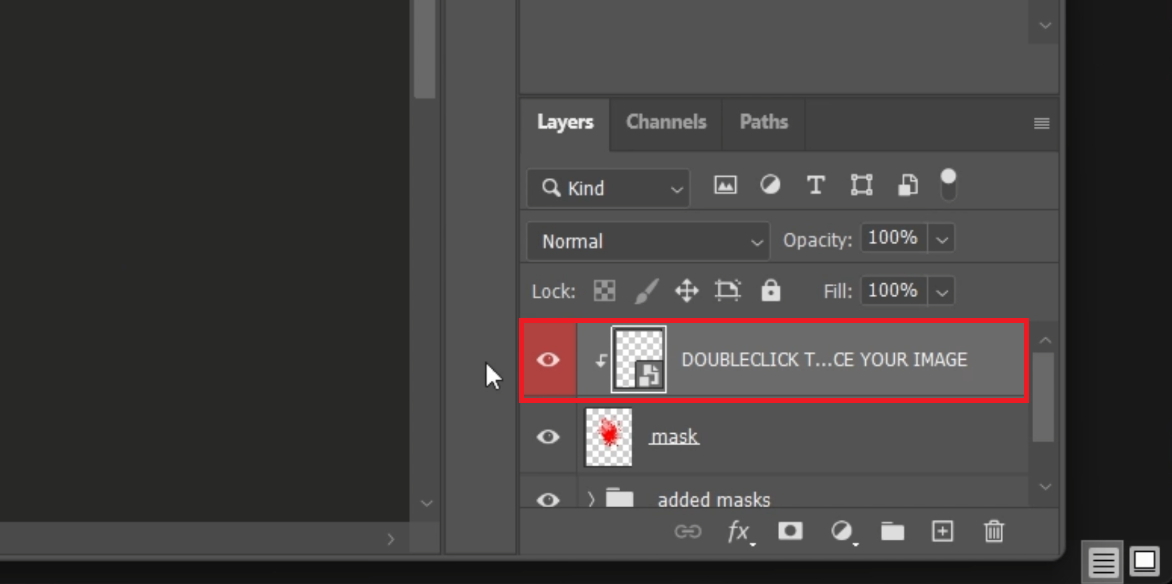Viewport: 1172px width, 584px height.
Task: Lock position move icon
Action: pos(686,291)
